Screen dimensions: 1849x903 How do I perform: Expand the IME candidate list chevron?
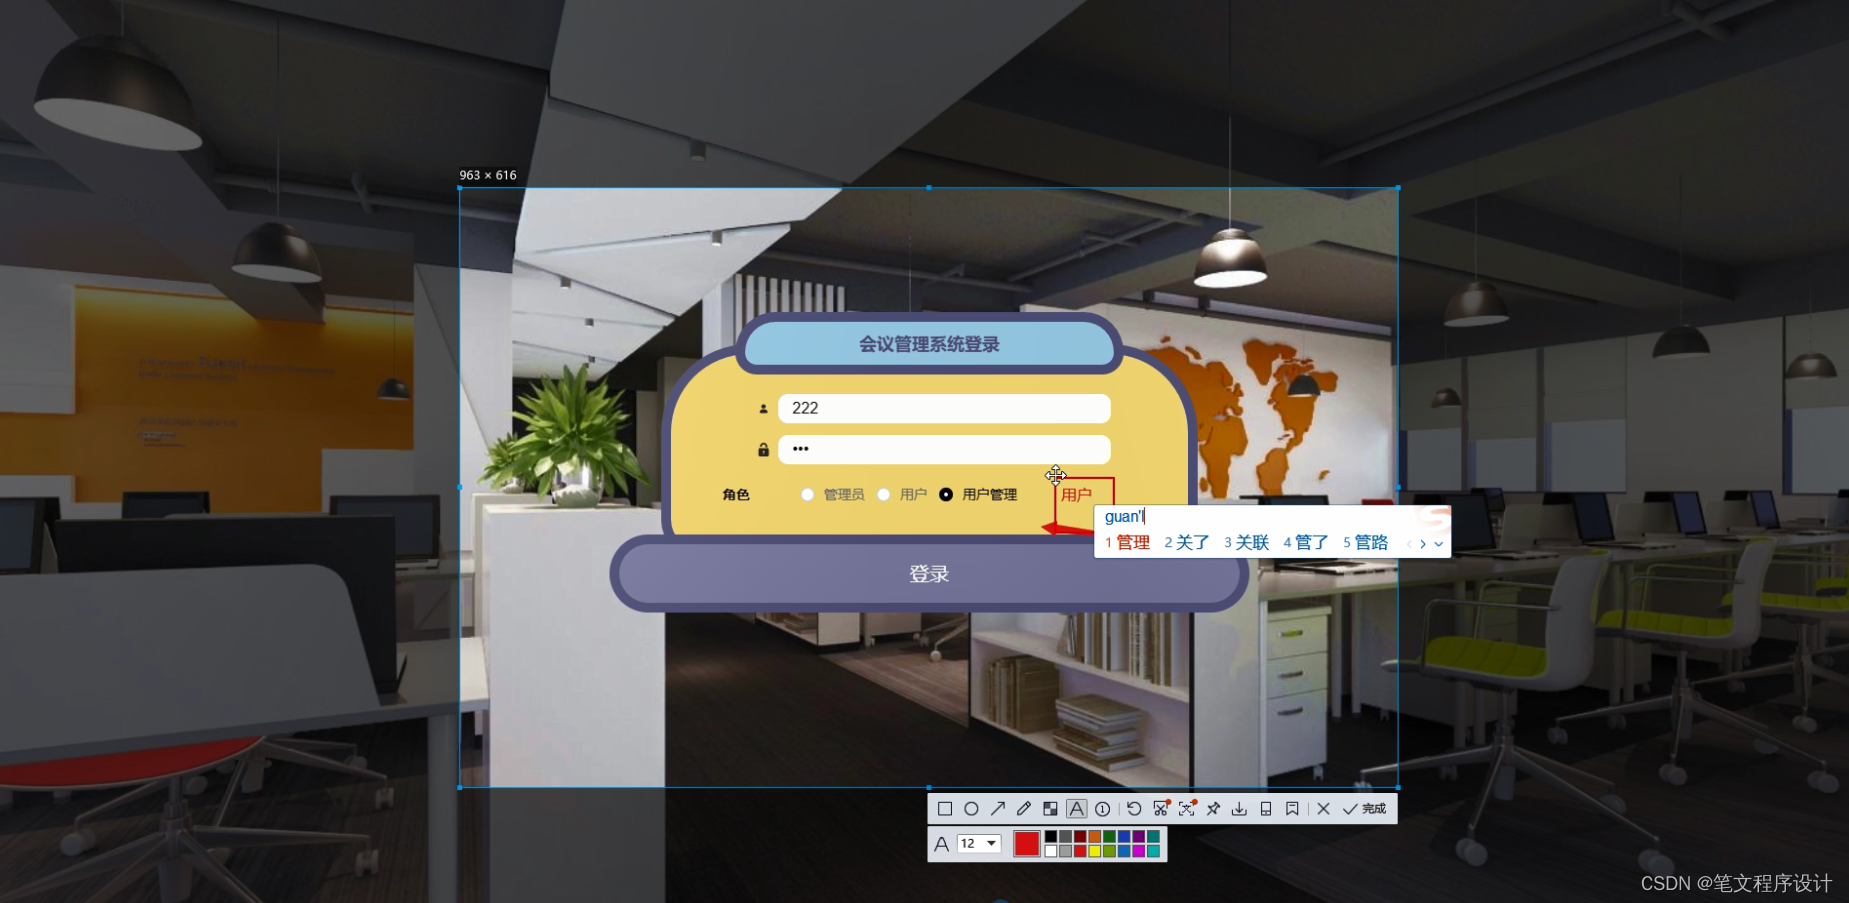[x=1438, y=544]
